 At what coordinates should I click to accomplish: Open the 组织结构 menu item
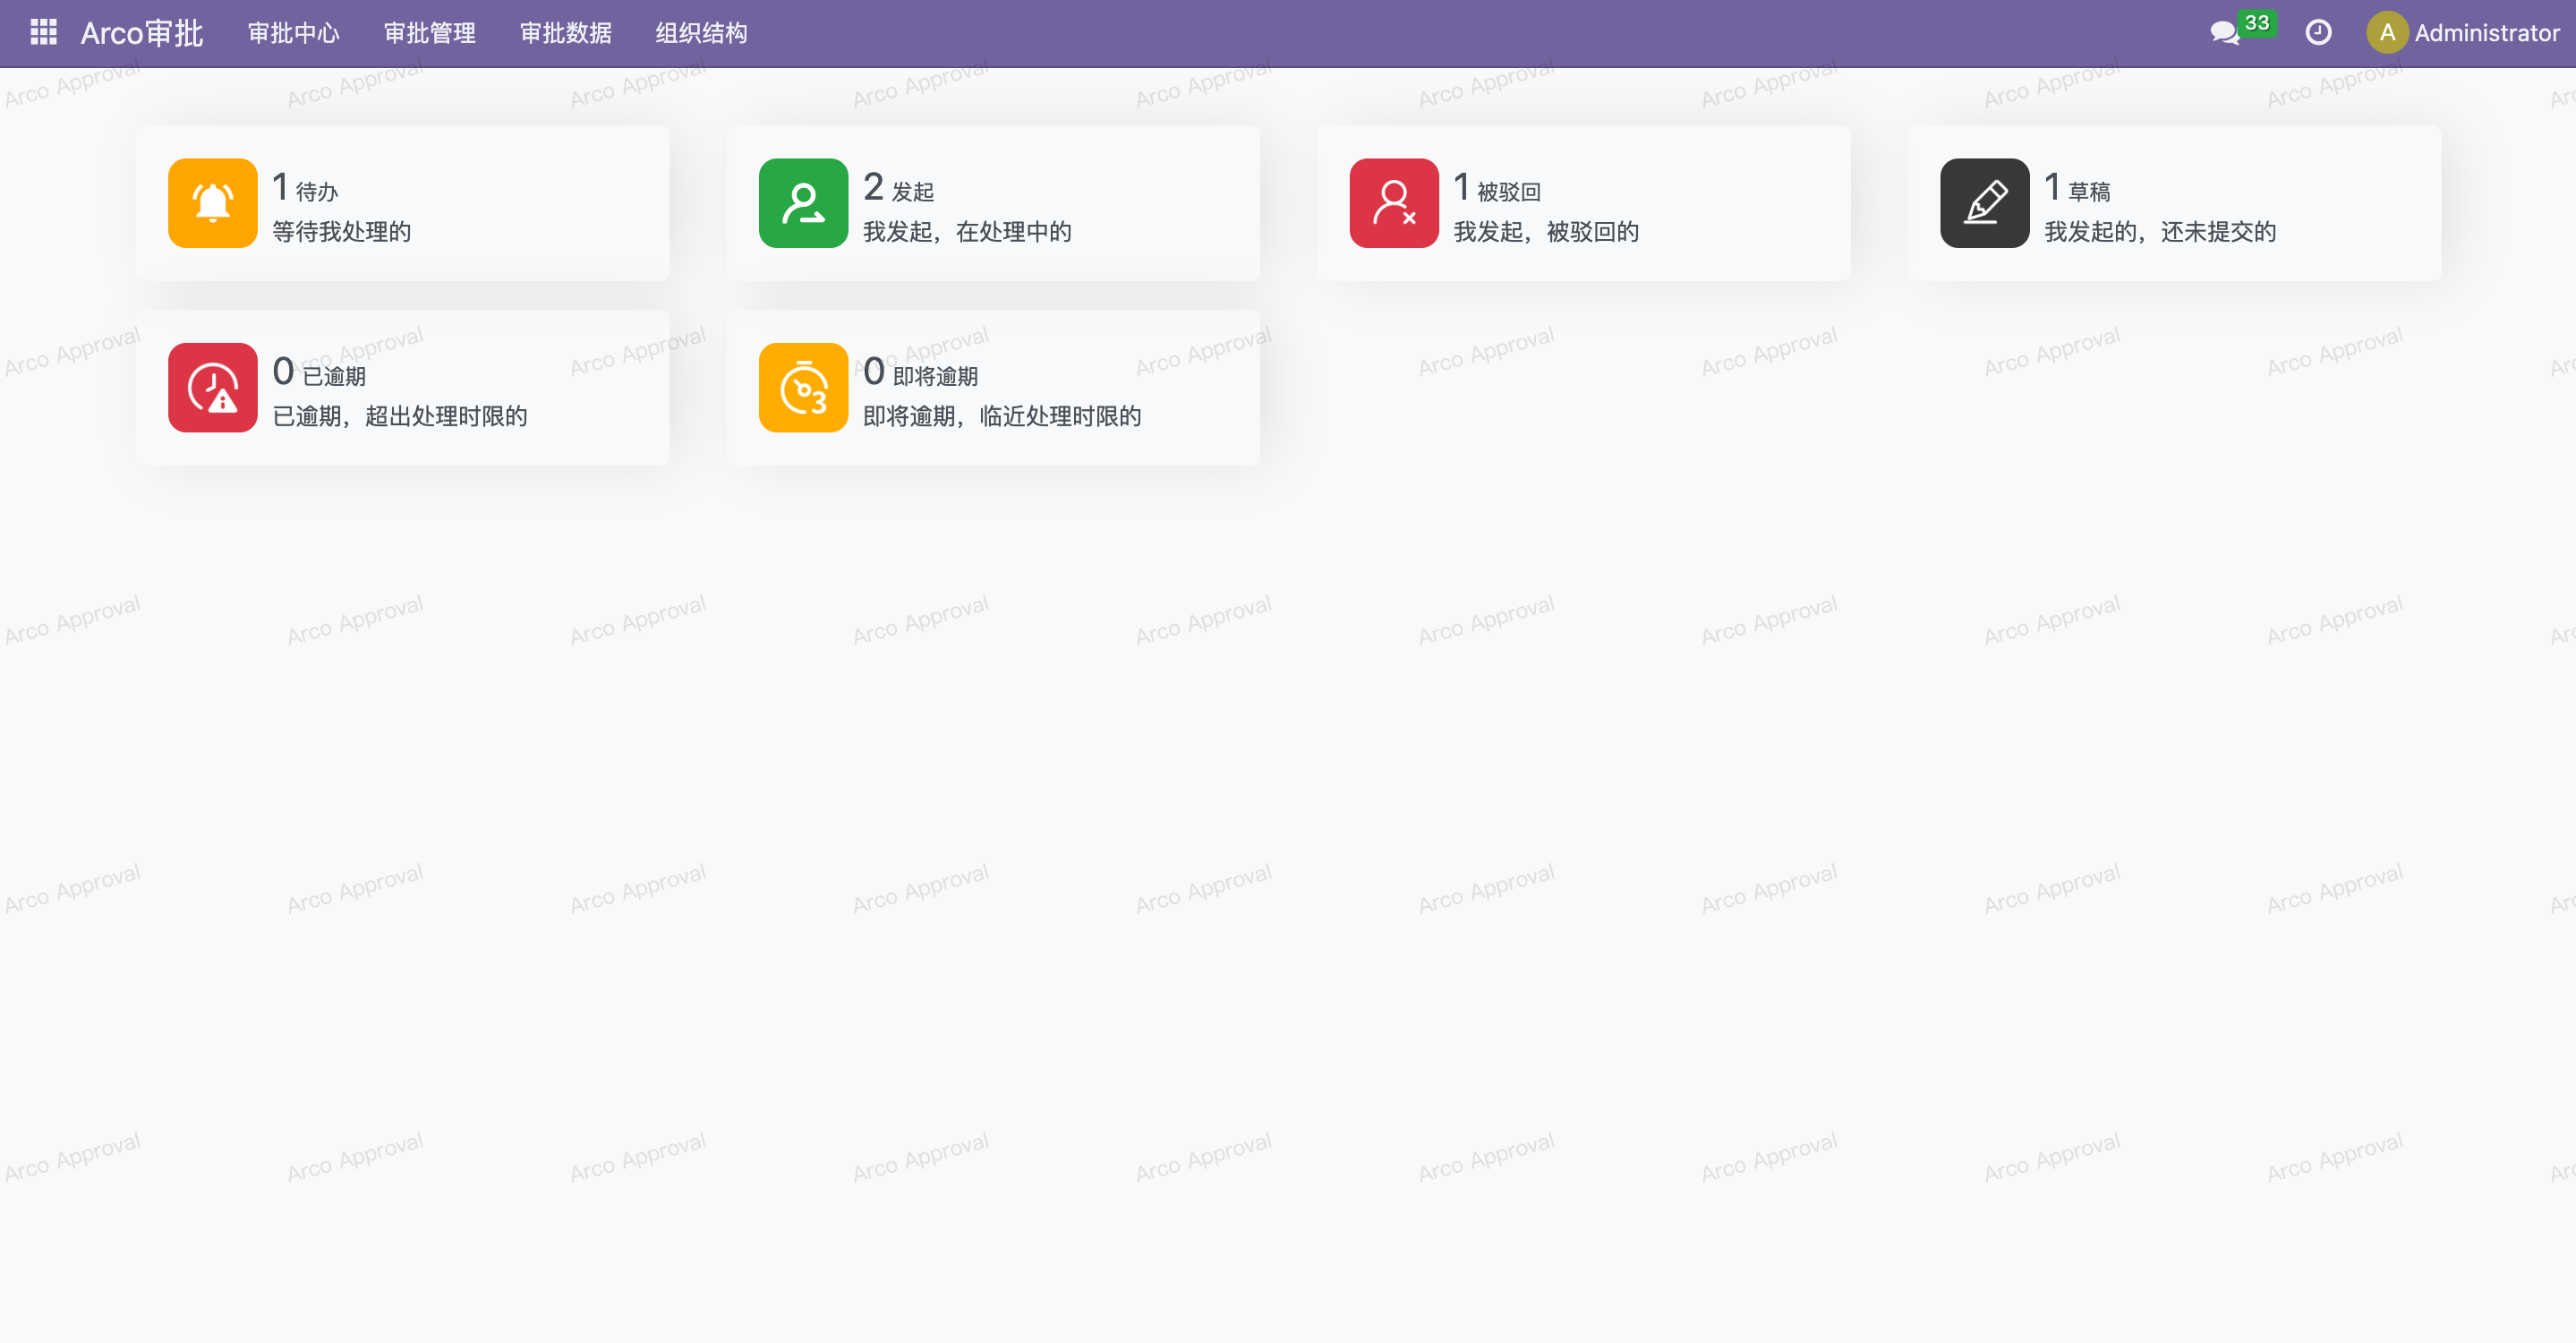click(x=701, y=33)
